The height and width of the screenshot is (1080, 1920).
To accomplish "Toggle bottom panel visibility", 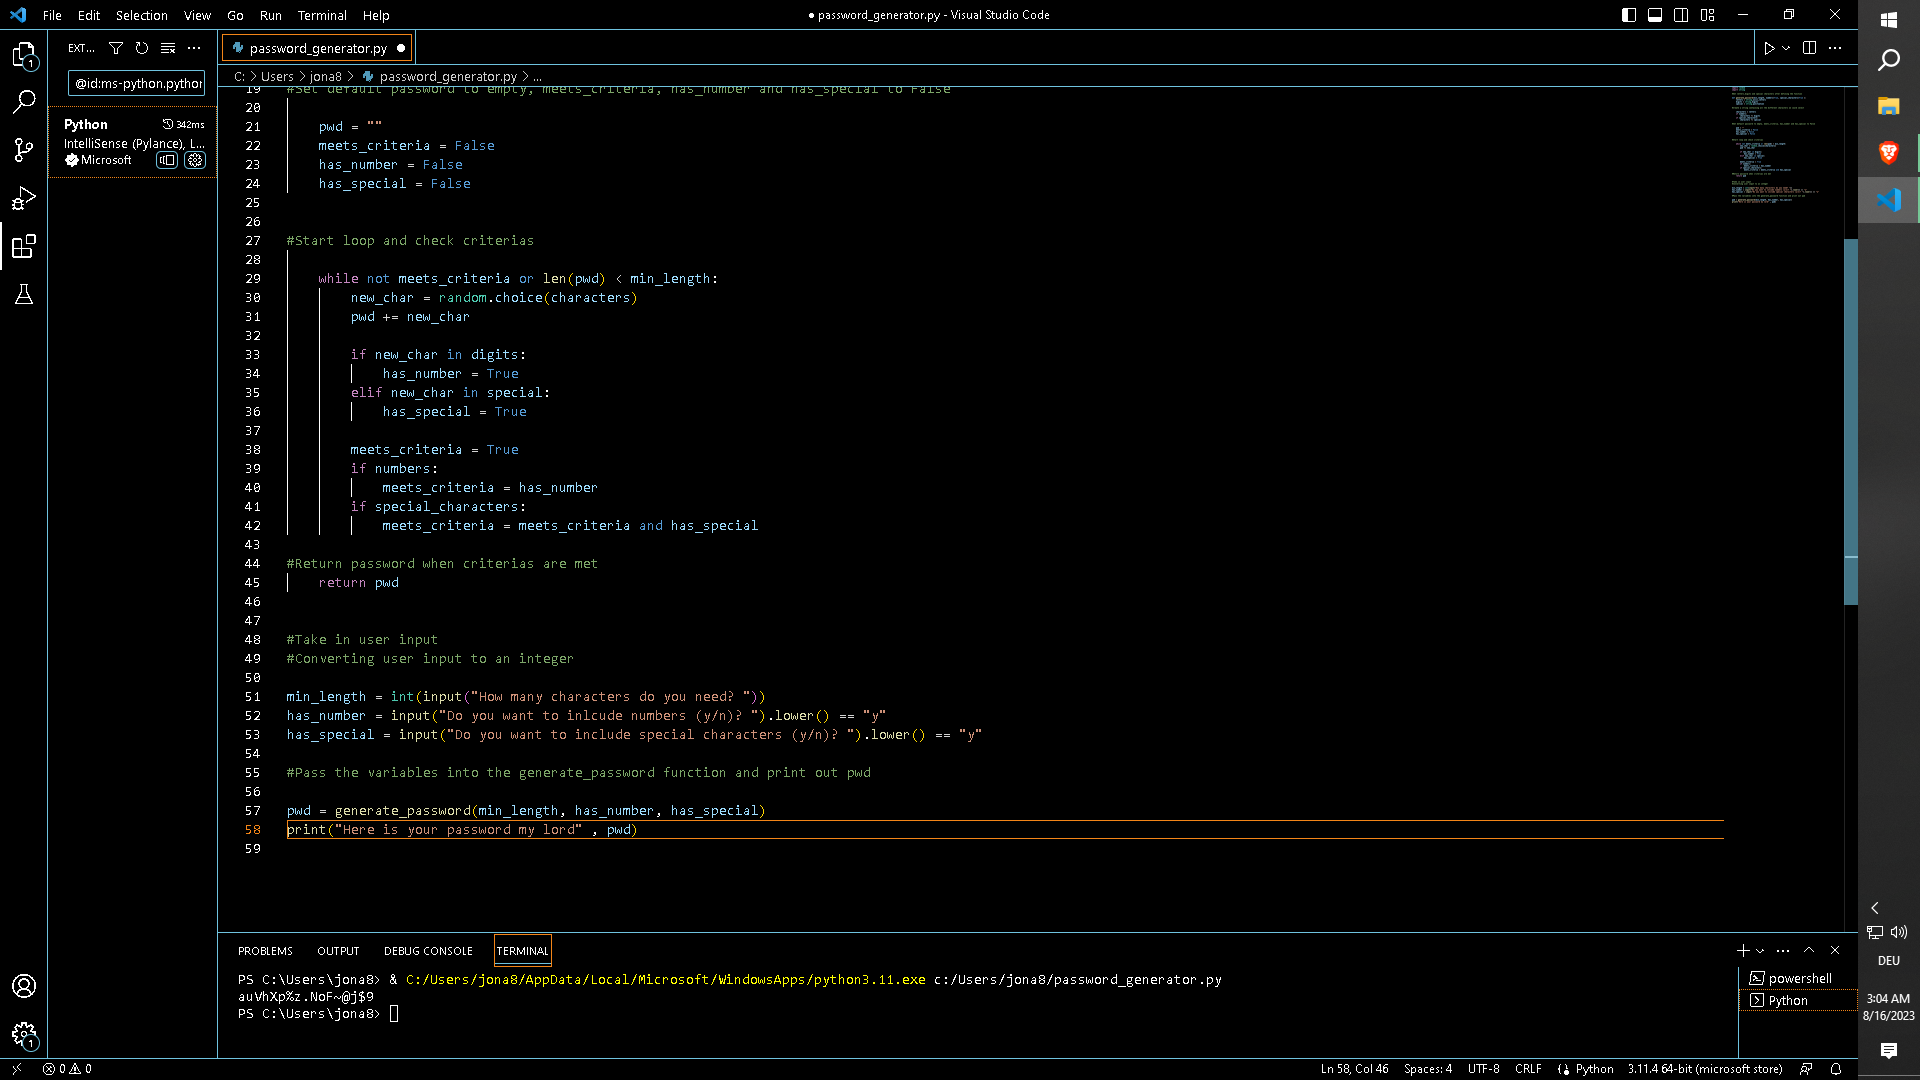I will (1655, 15).
